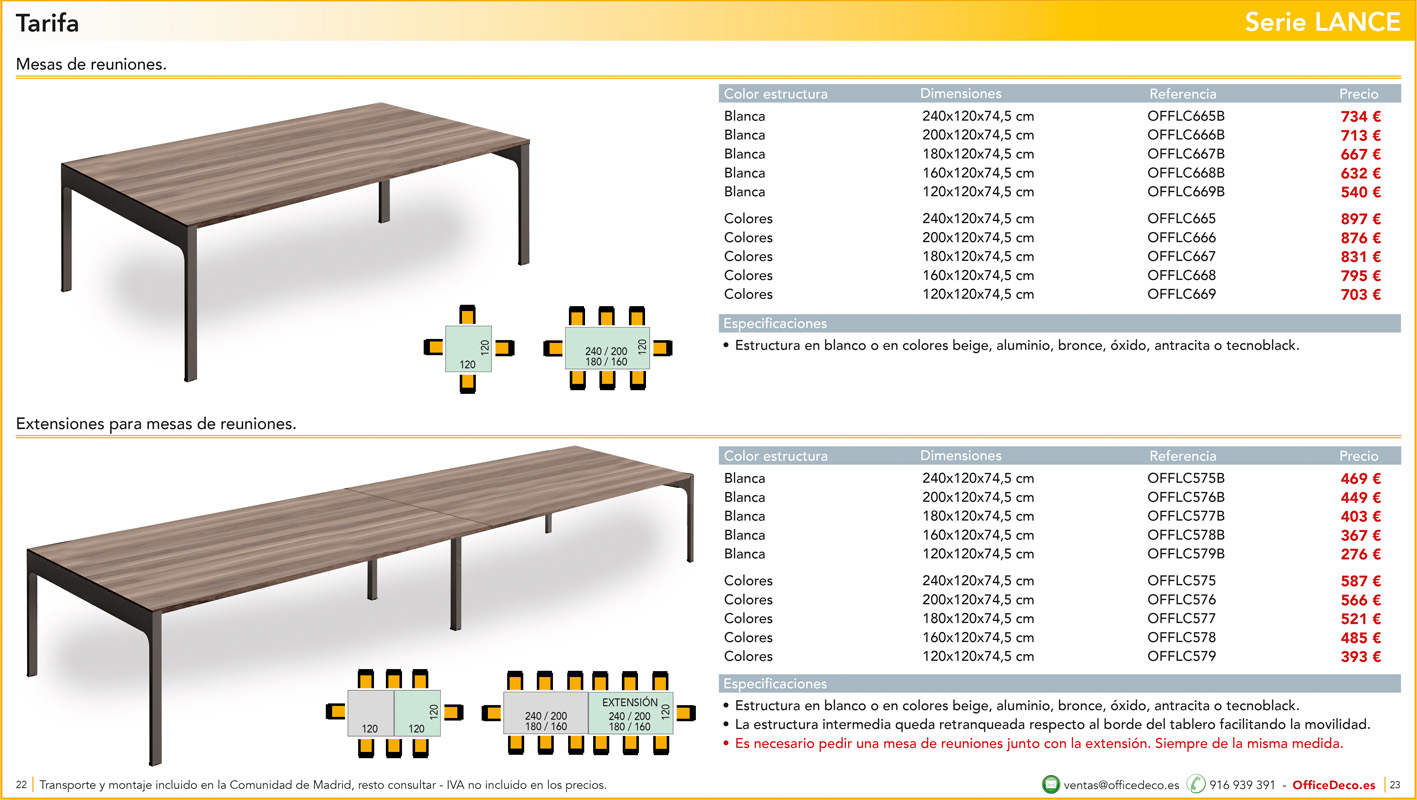Screen dimensions: 1417x800
Task: Click price 703 €
Action: 1361,295
